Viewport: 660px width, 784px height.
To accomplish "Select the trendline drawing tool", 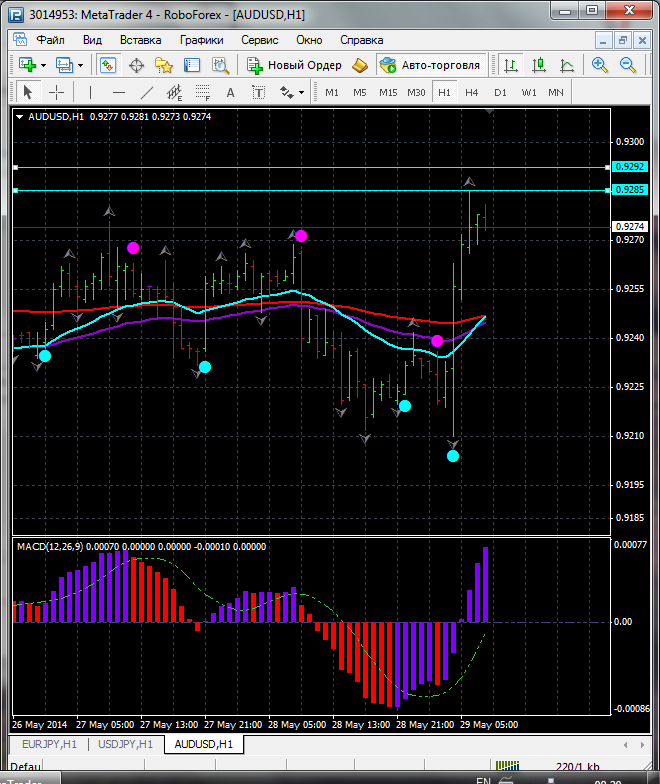I will (147, 92).
